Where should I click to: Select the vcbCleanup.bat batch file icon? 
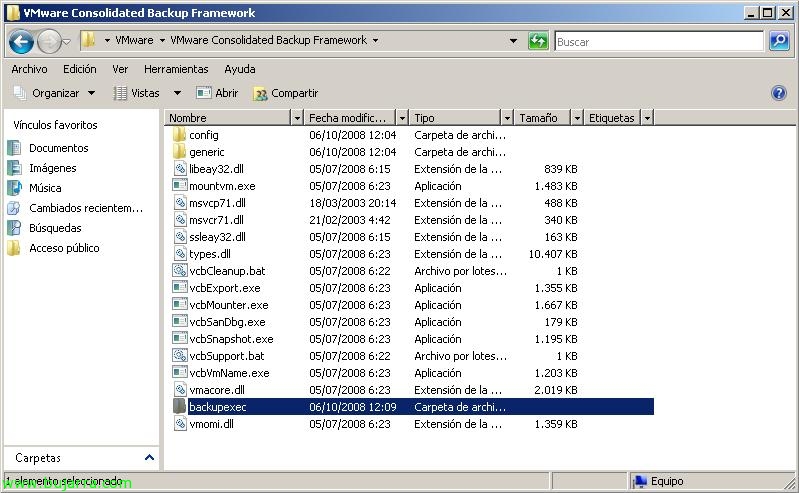pyautogui.click(x=180, y=271)
